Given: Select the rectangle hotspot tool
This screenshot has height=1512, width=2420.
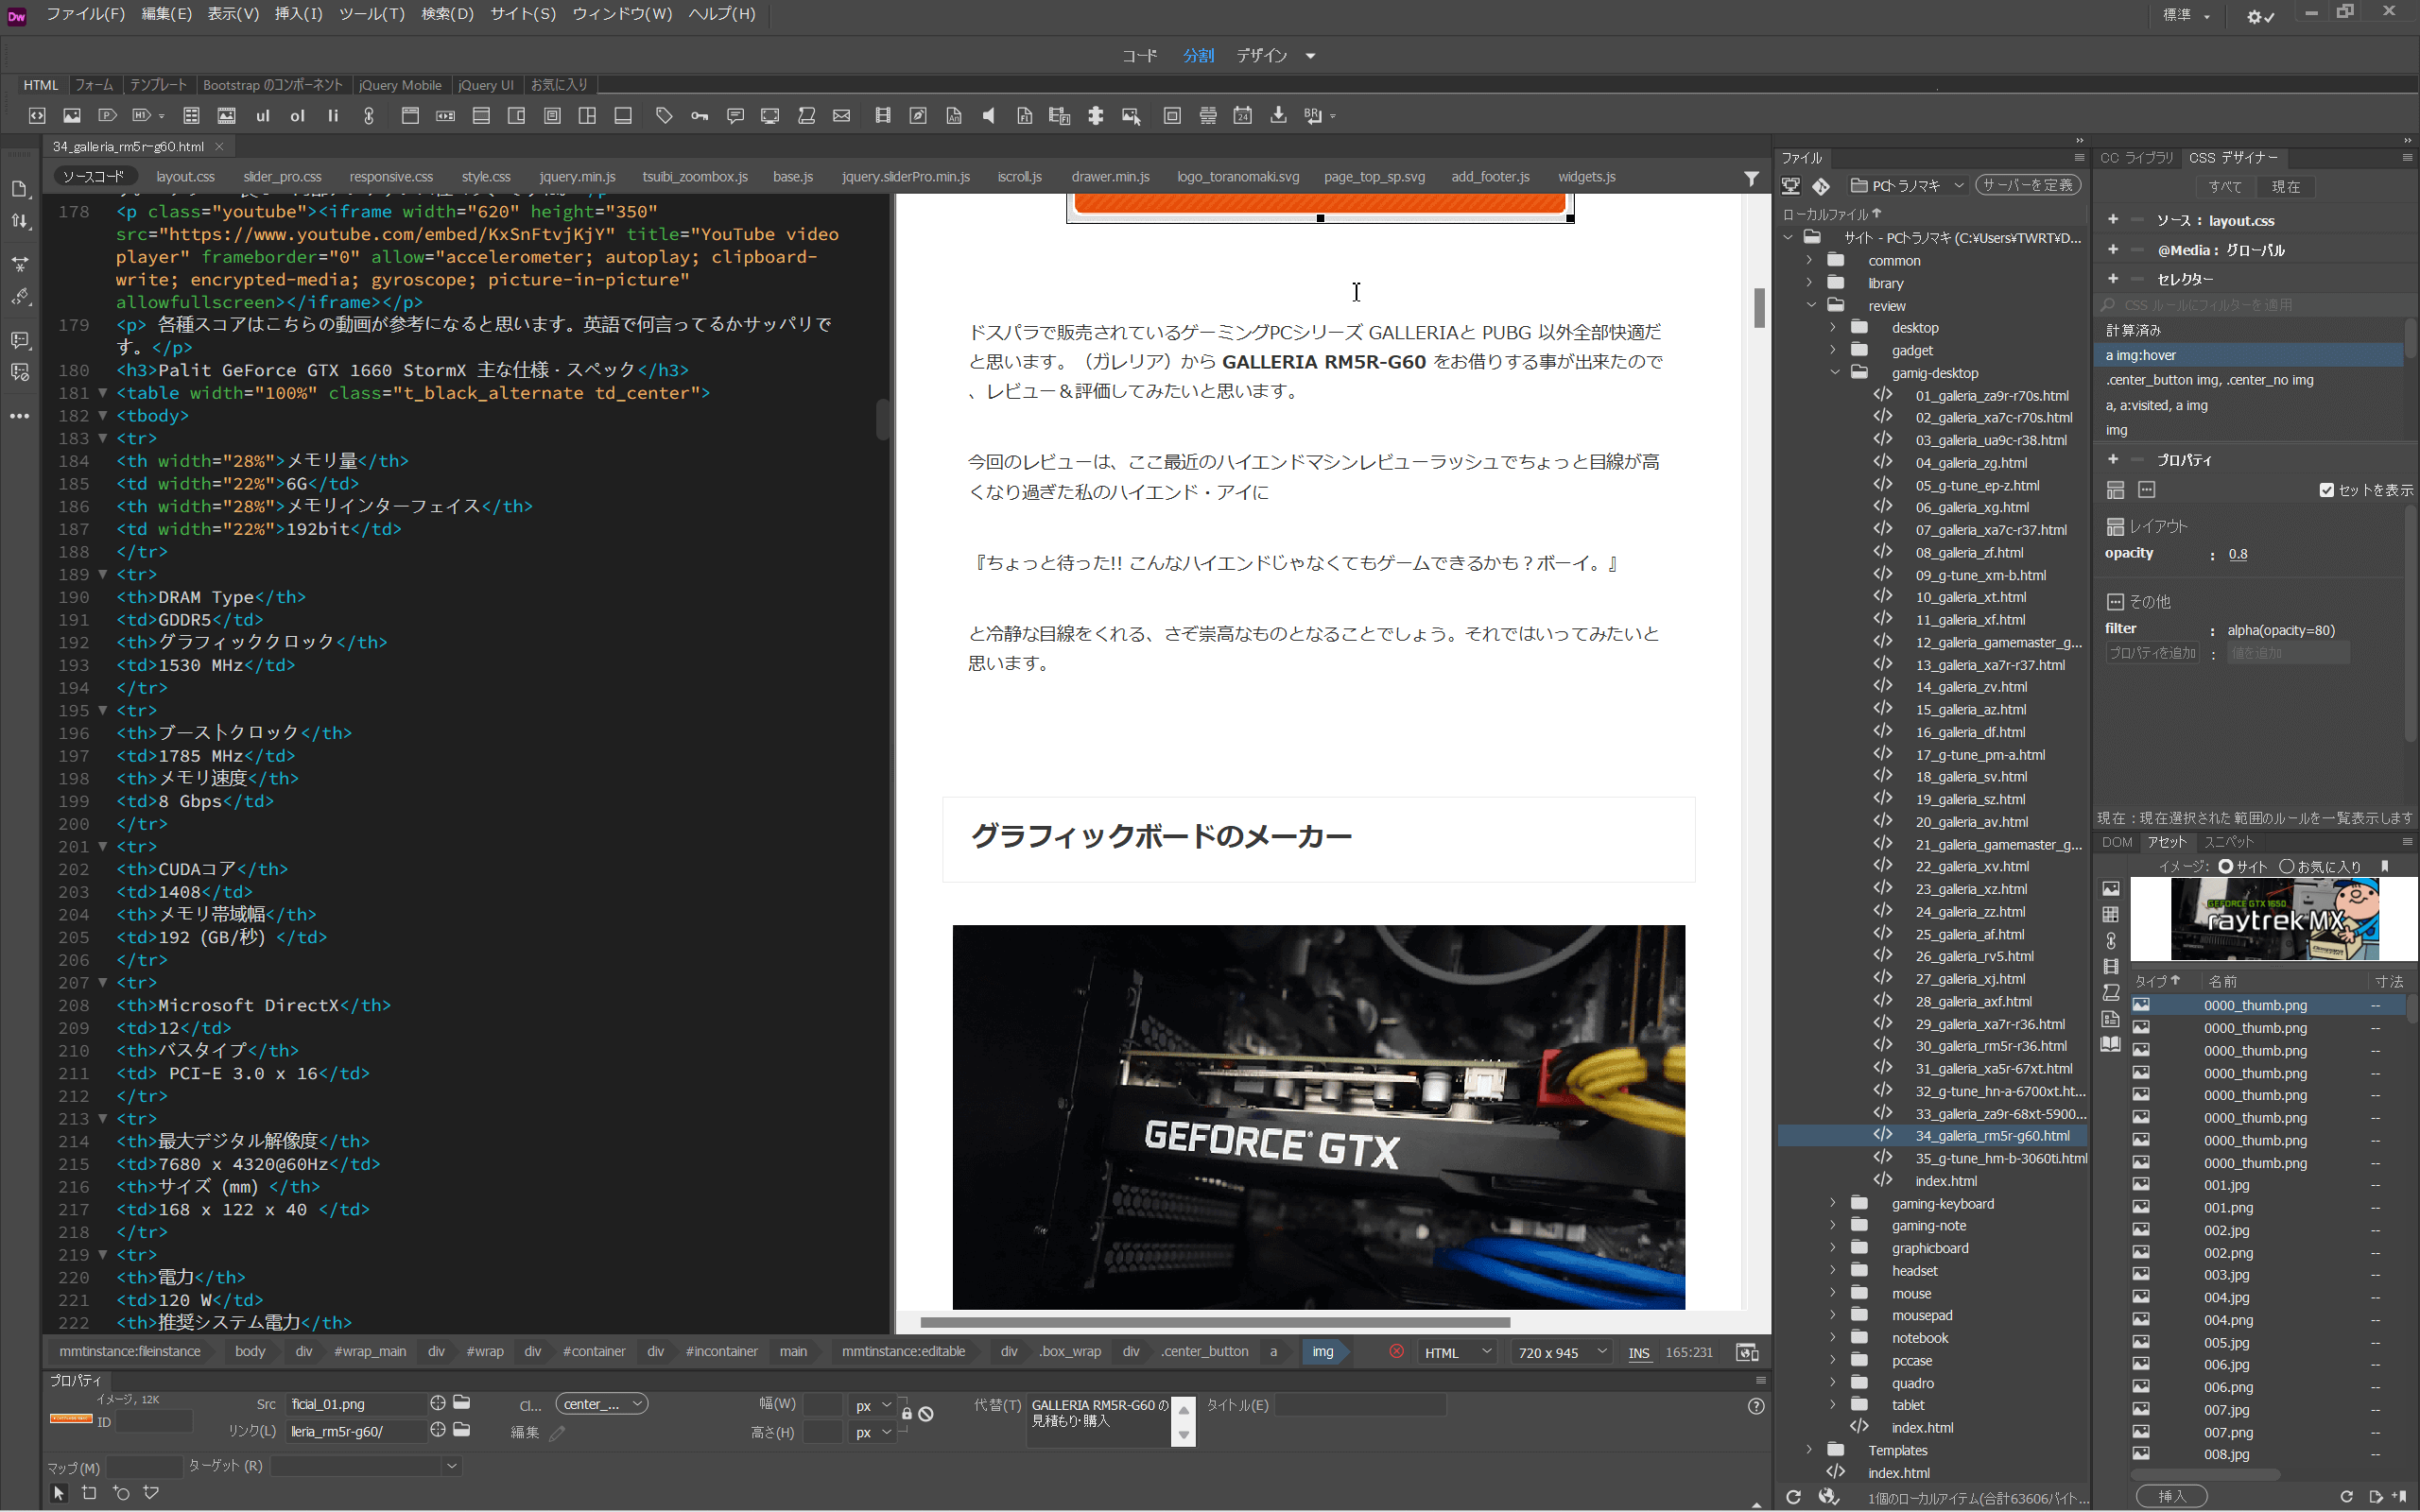Looking at the screenshot, I should click(89, 1493).
